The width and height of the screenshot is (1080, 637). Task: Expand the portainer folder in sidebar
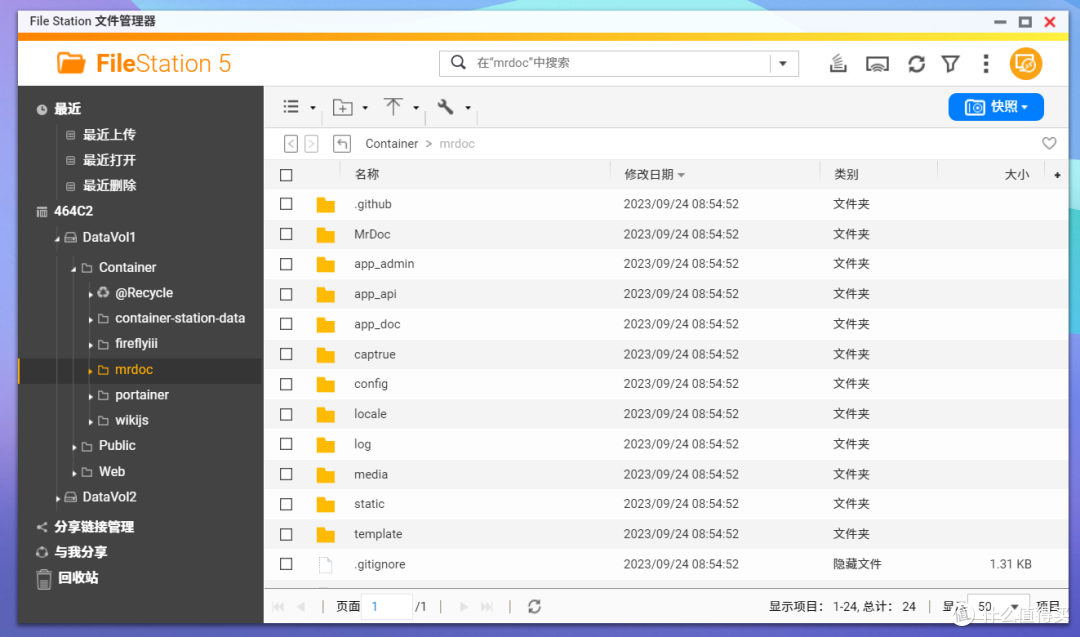click(90, 394)
